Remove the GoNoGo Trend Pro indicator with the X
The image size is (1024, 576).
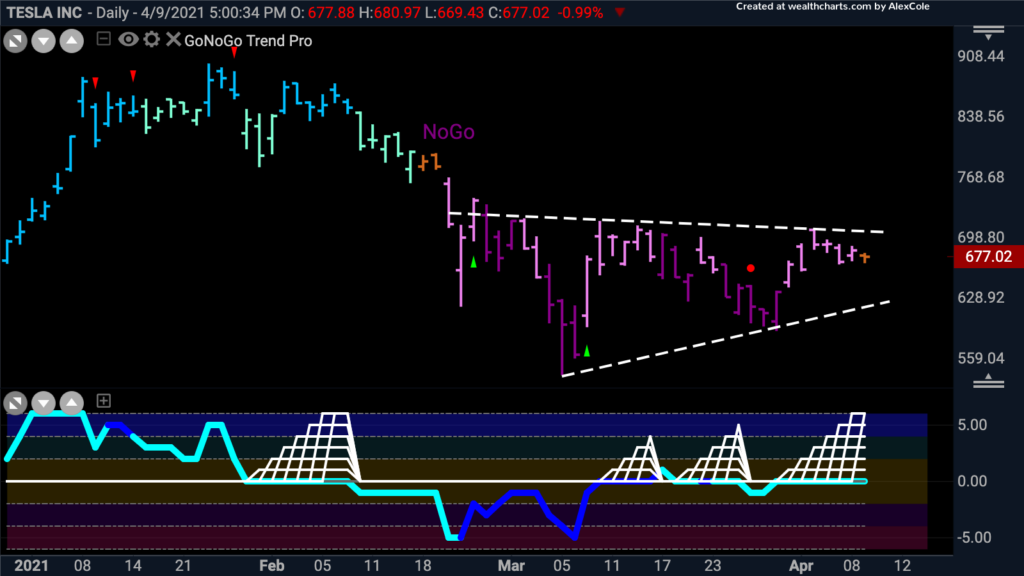[x=173, y=39]
